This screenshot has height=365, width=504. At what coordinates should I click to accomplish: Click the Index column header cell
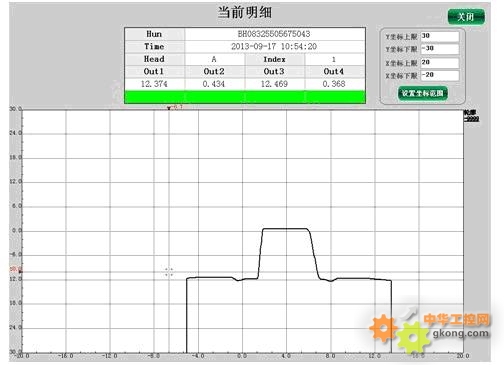[x=274, y=59]
